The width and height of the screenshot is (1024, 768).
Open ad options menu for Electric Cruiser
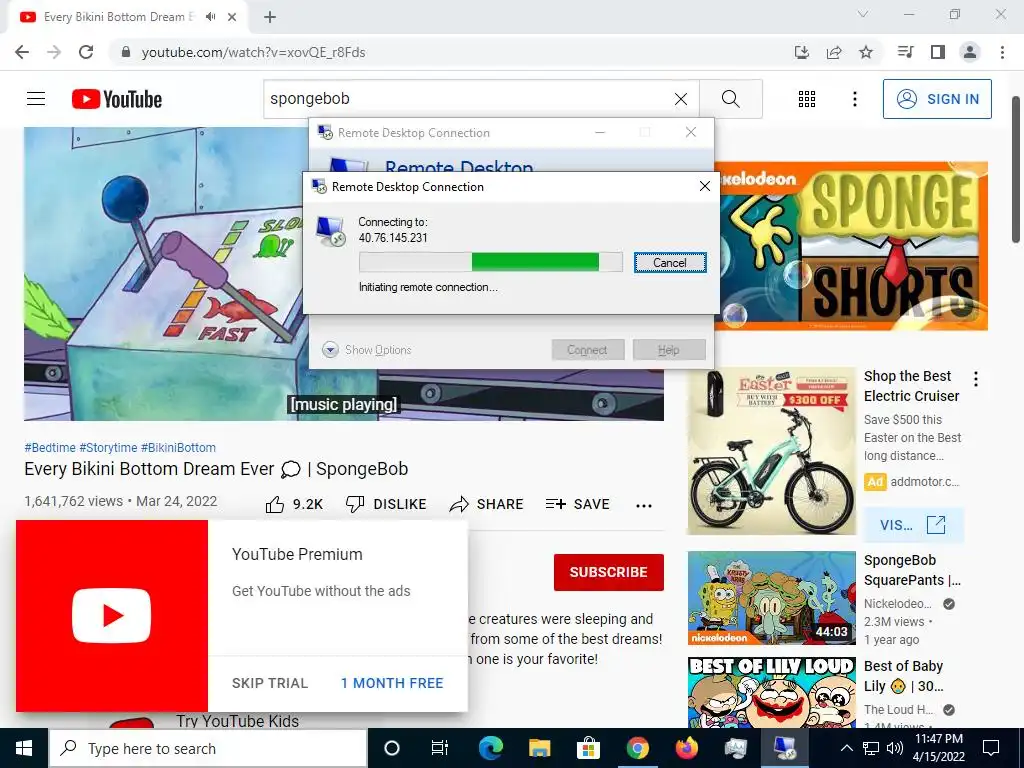tap(976, 379)
